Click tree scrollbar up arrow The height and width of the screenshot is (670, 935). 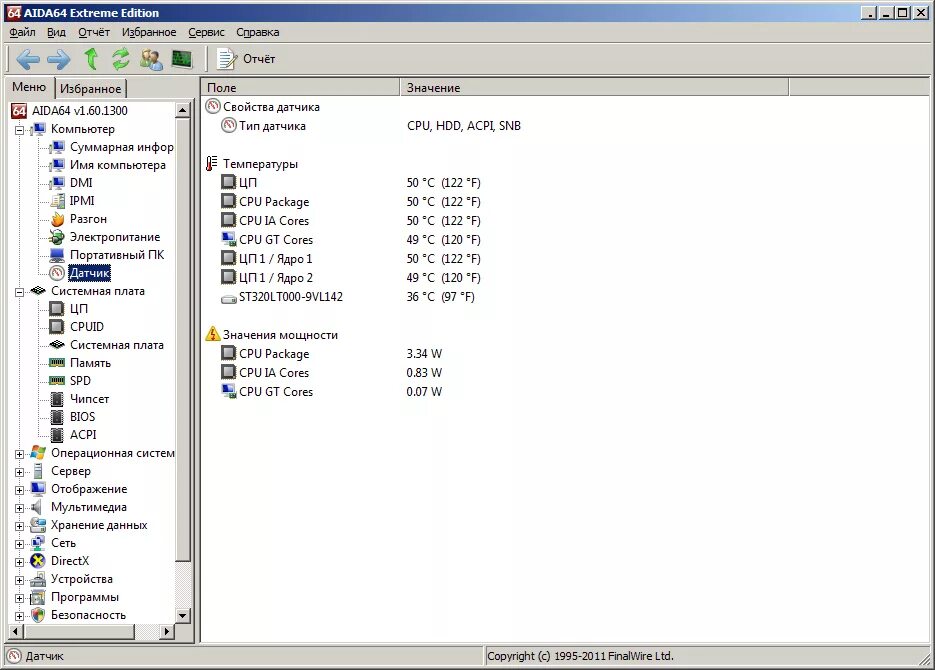click(x=182, y=110)
